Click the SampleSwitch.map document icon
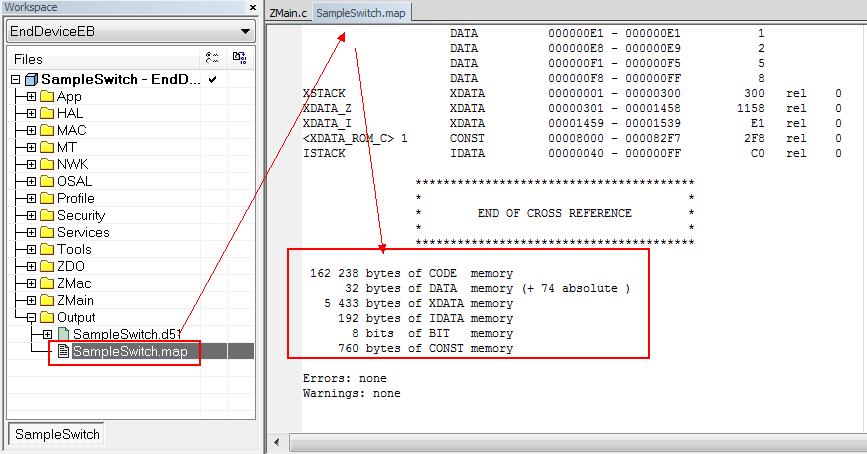The height and width of the screenshot is (454, 867). pyautogui.click(x=64, y=351)
